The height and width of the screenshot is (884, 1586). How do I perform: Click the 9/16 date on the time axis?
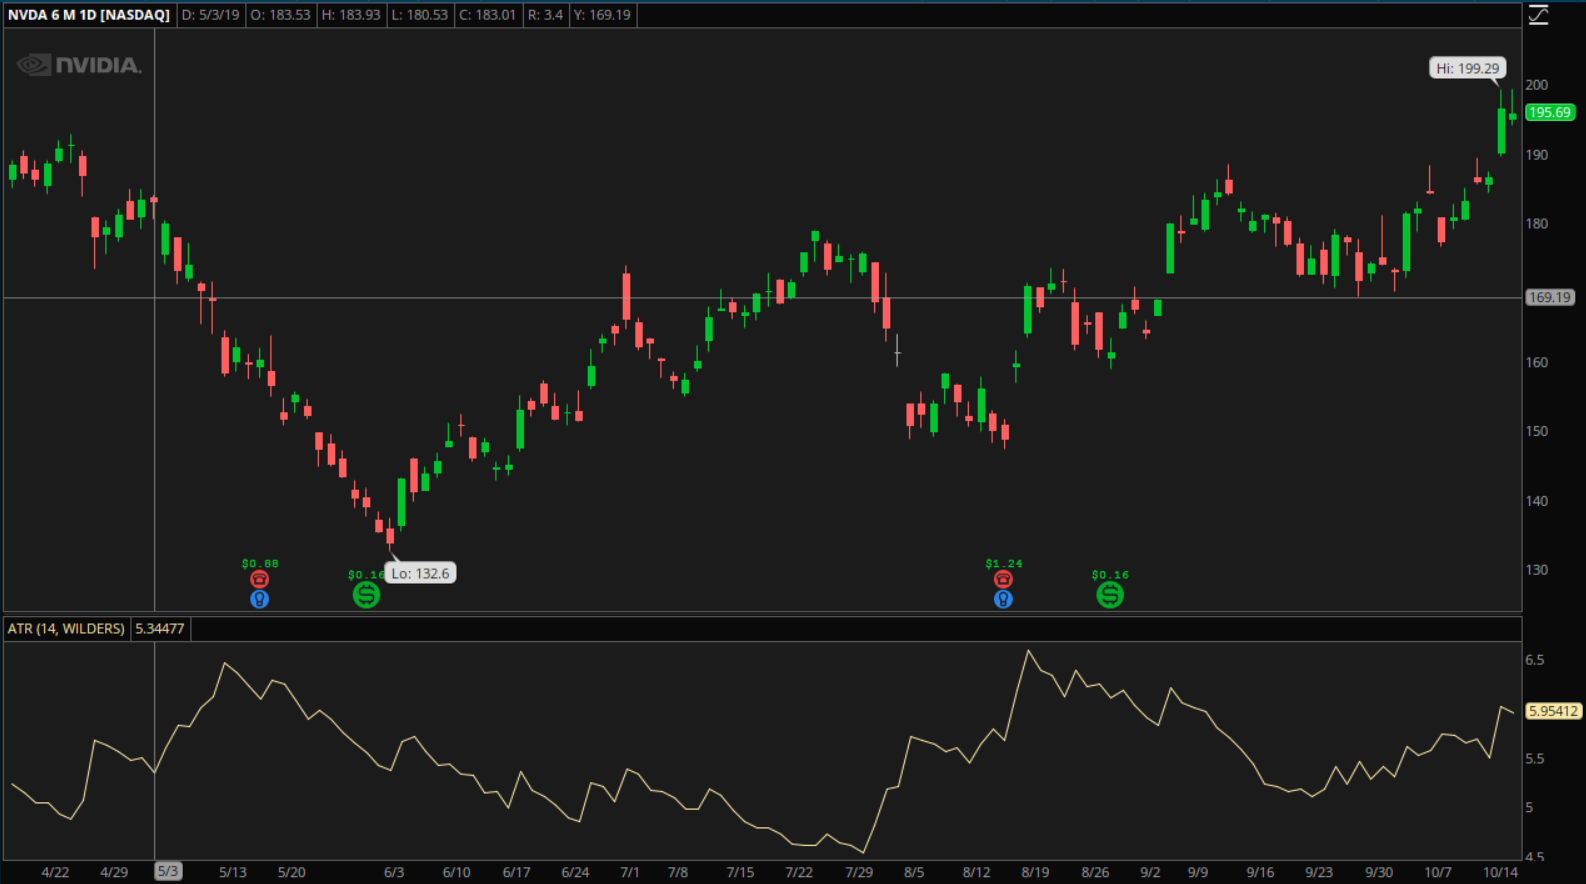pos(1260,872)
